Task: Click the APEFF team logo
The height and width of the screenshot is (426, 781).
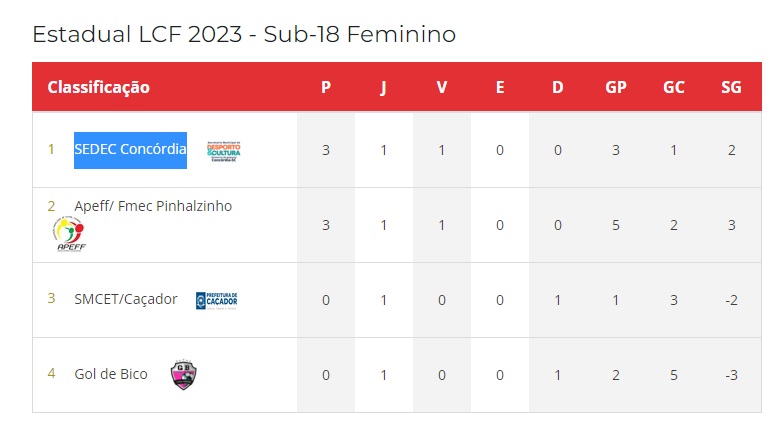Action: coord(69,234)
